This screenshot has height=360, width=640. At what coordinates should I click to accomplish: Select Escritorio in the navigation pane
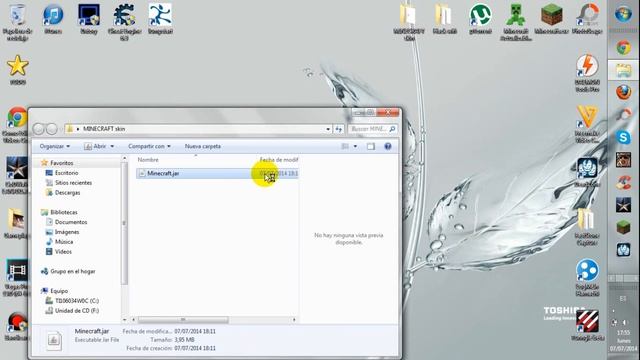click(66, 173)
